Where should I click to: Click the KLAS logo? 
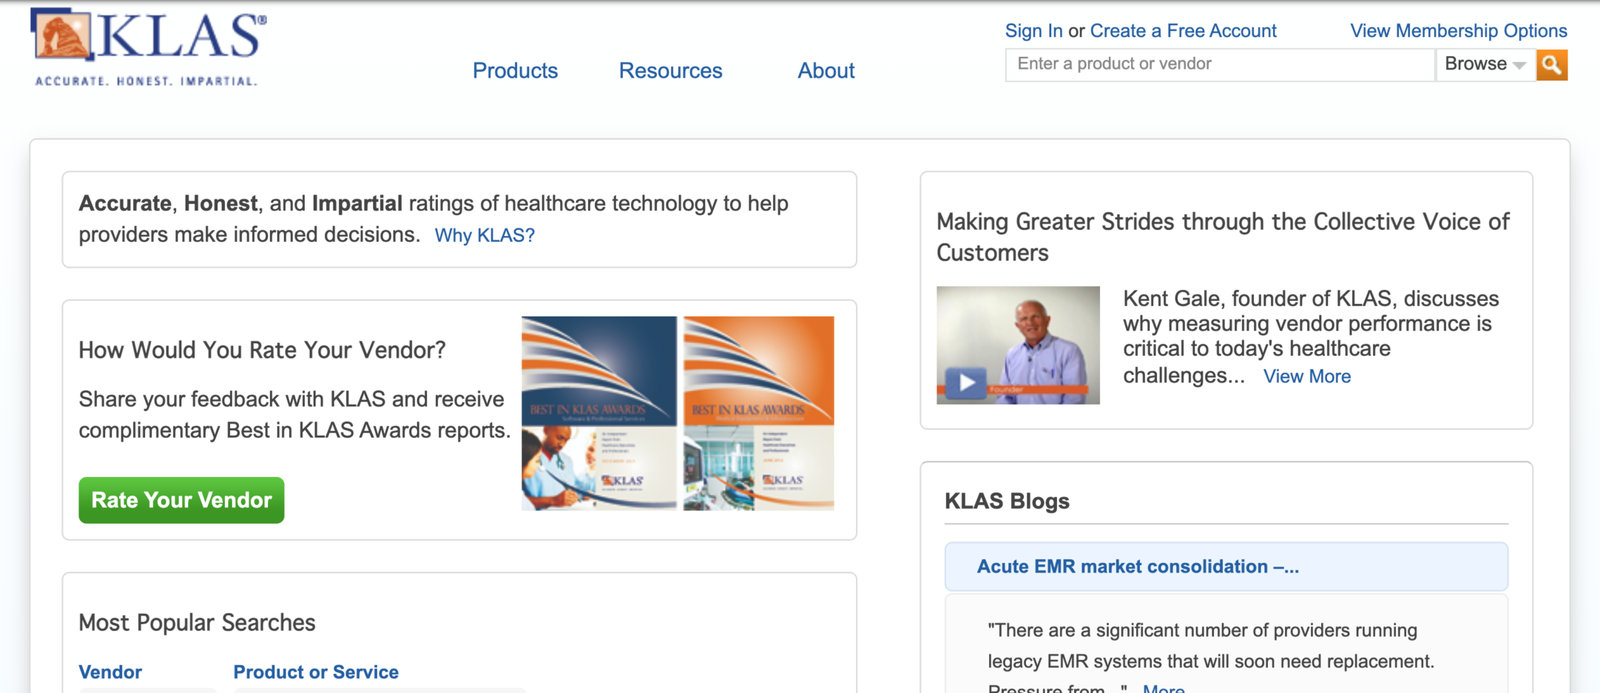coord(148,47)
